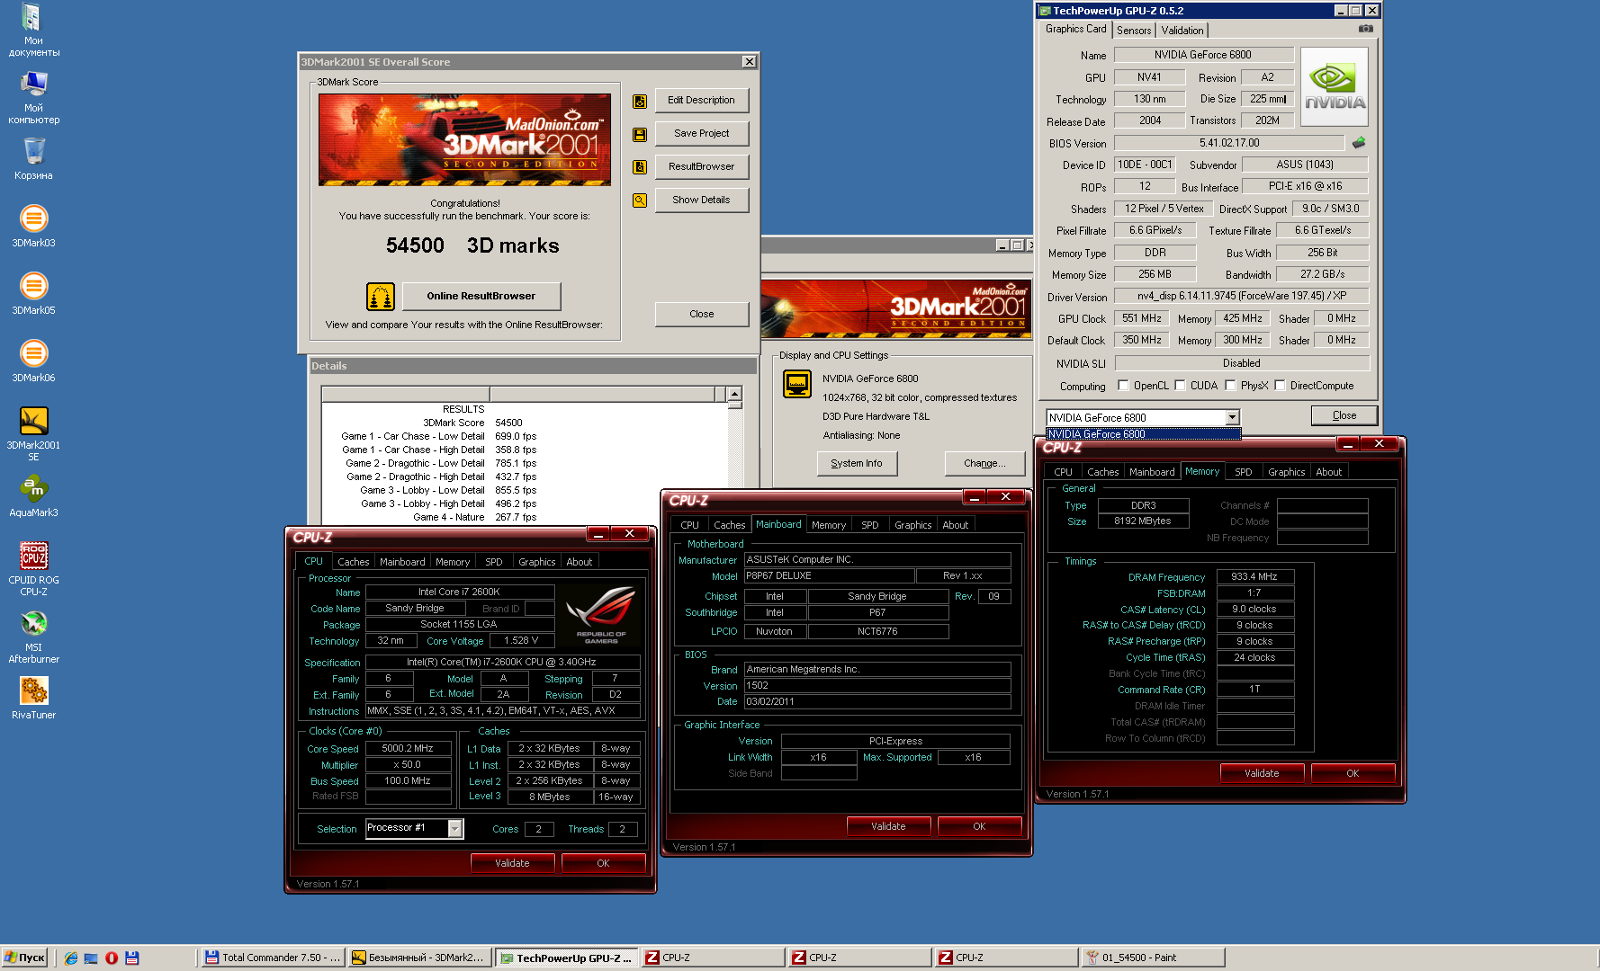The image size is (1600, 971).
Task: Click the icon beside ResultBrowser
Action: point(640,167)
